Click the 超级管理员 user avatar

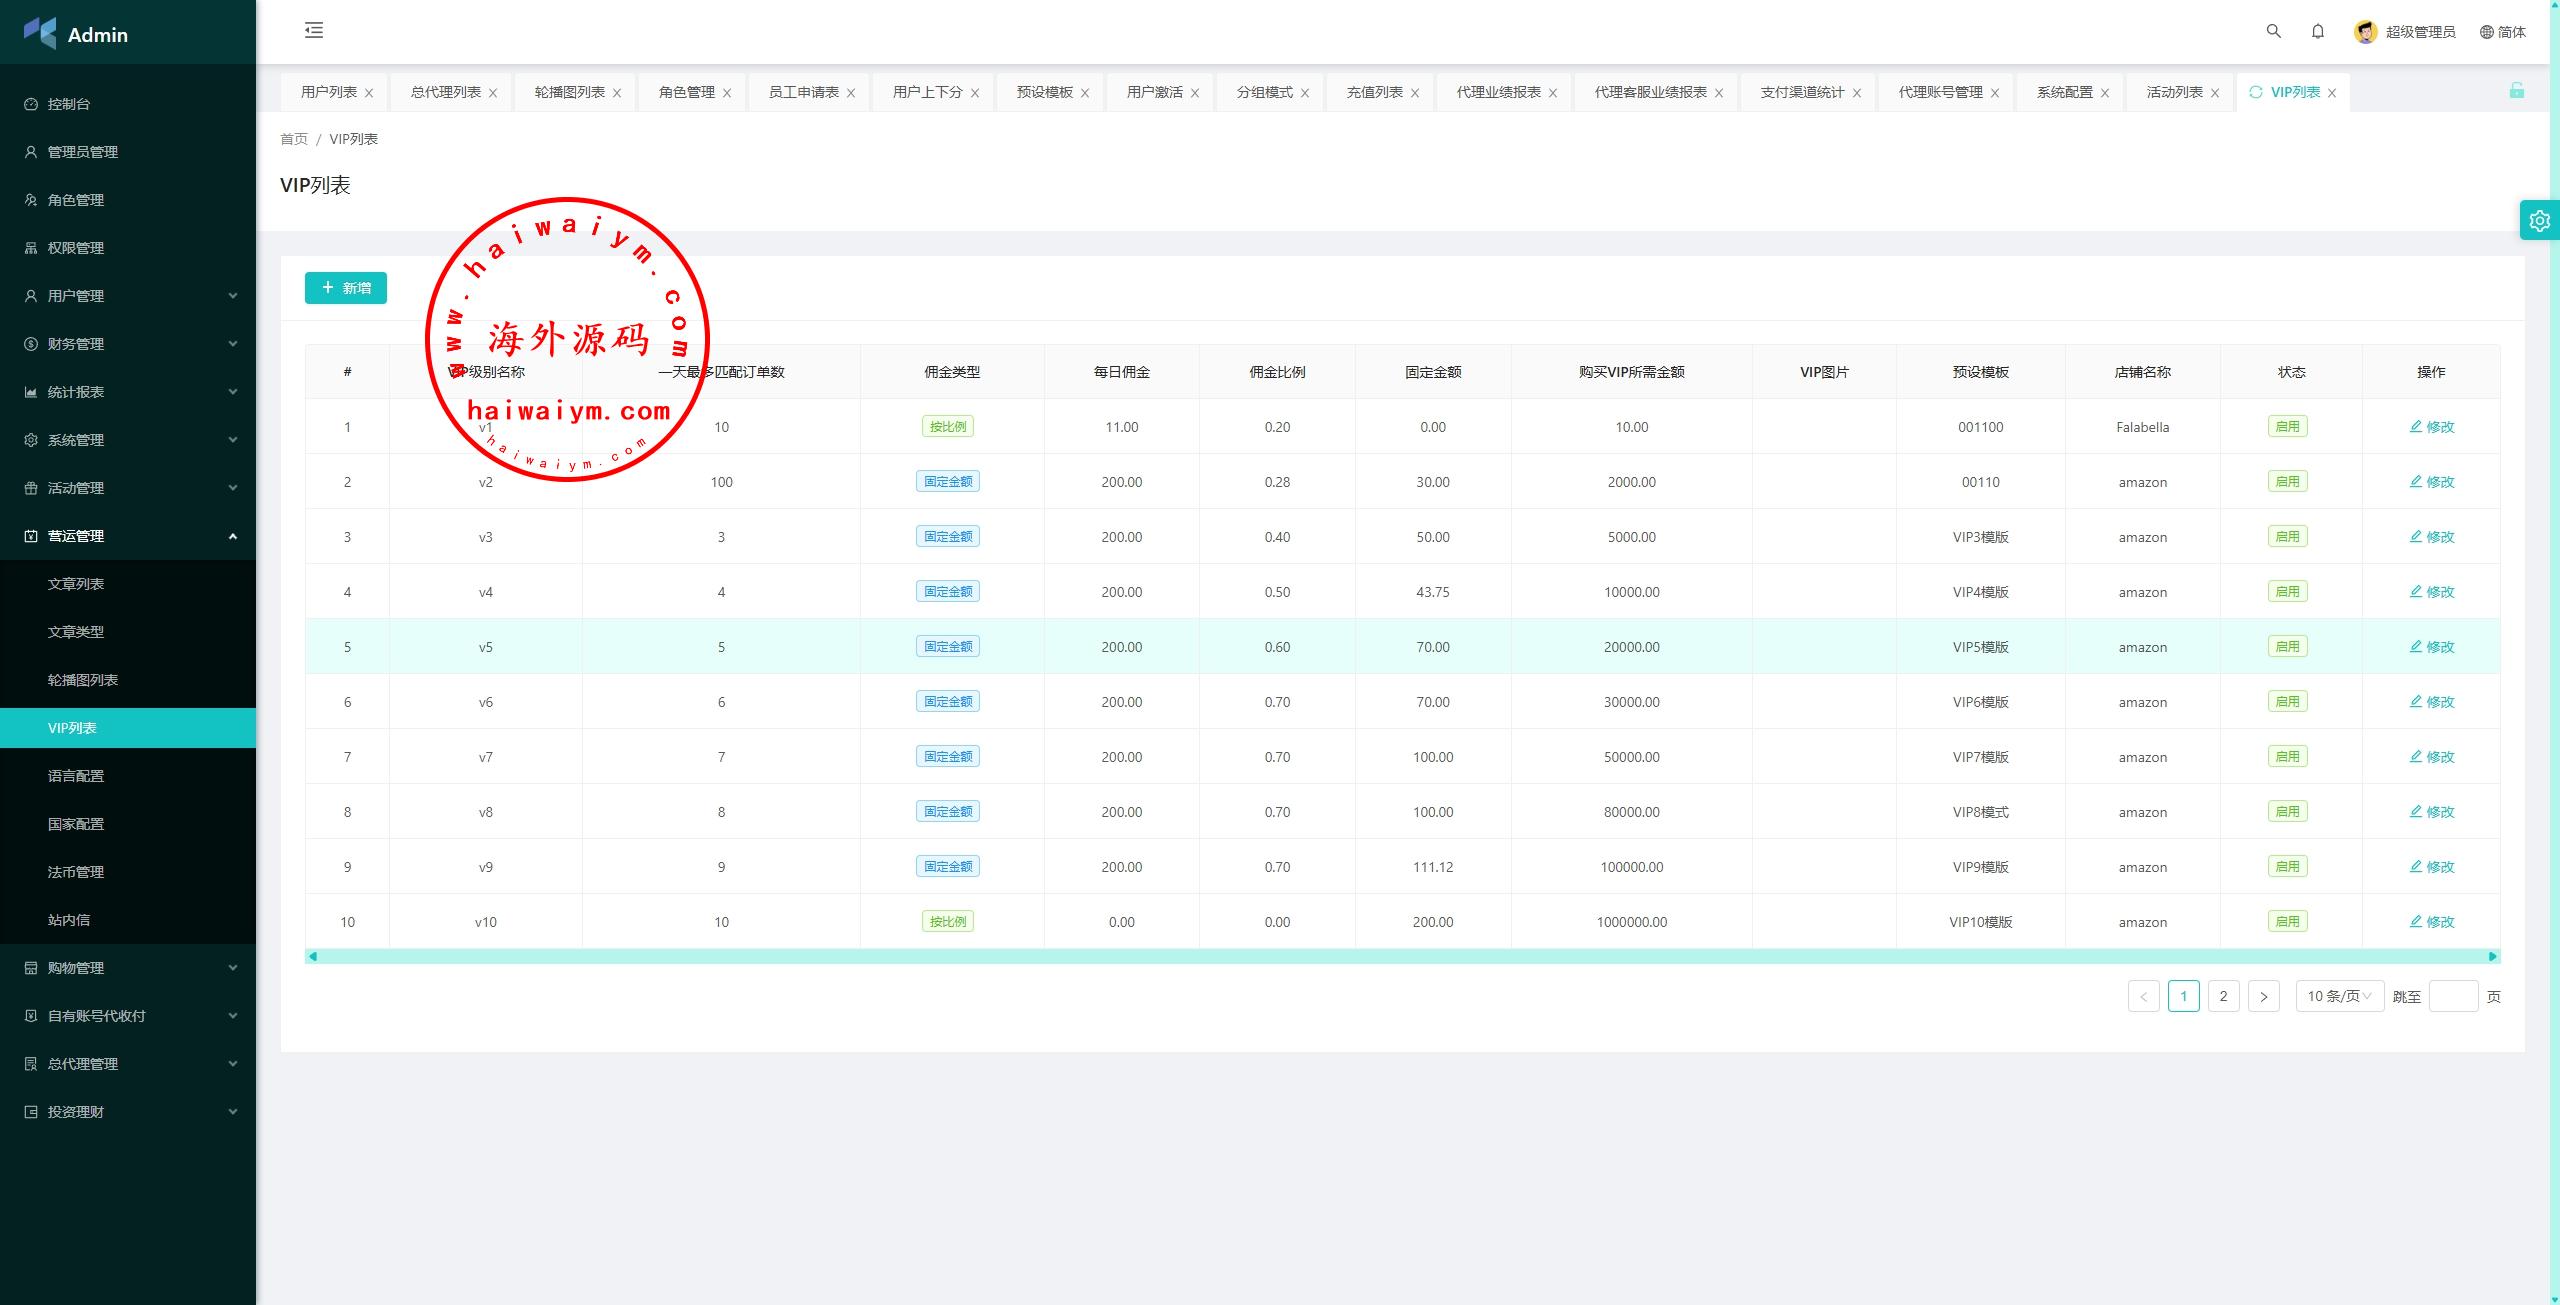pos(2365,32)
